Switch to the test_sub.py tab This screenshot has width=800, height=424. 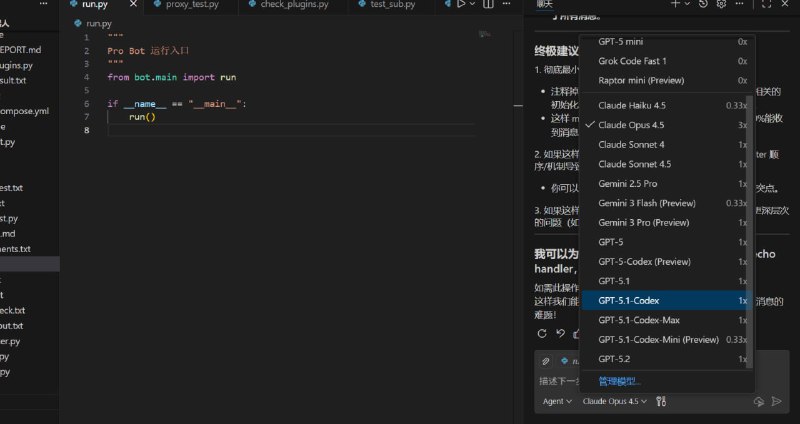coord(392,5)
